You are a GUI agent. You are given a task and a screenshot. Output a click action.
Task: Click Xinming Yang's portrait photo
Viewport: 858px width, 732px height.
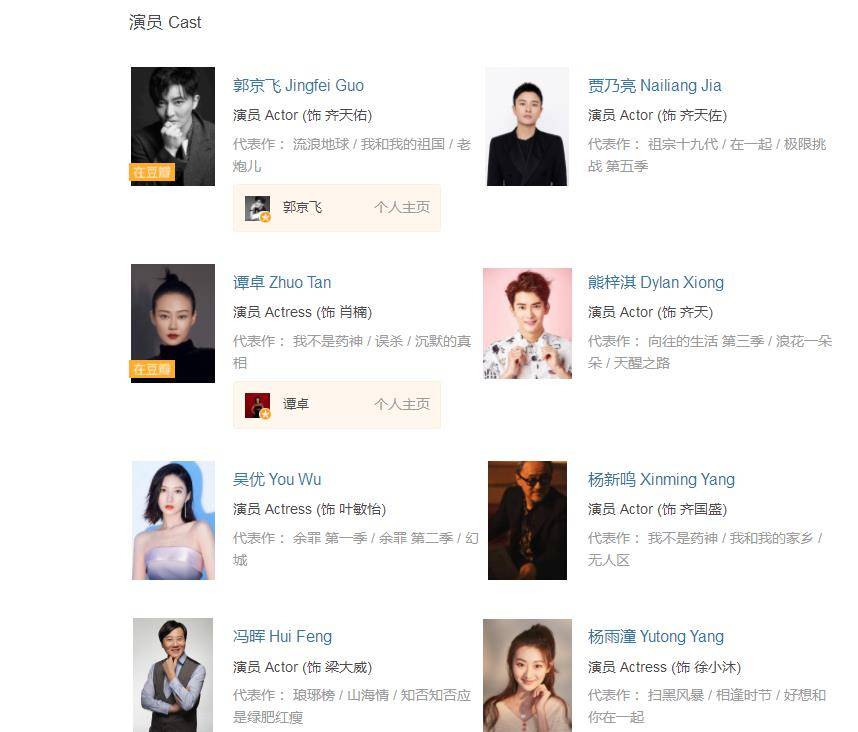(x=527, y=520)
